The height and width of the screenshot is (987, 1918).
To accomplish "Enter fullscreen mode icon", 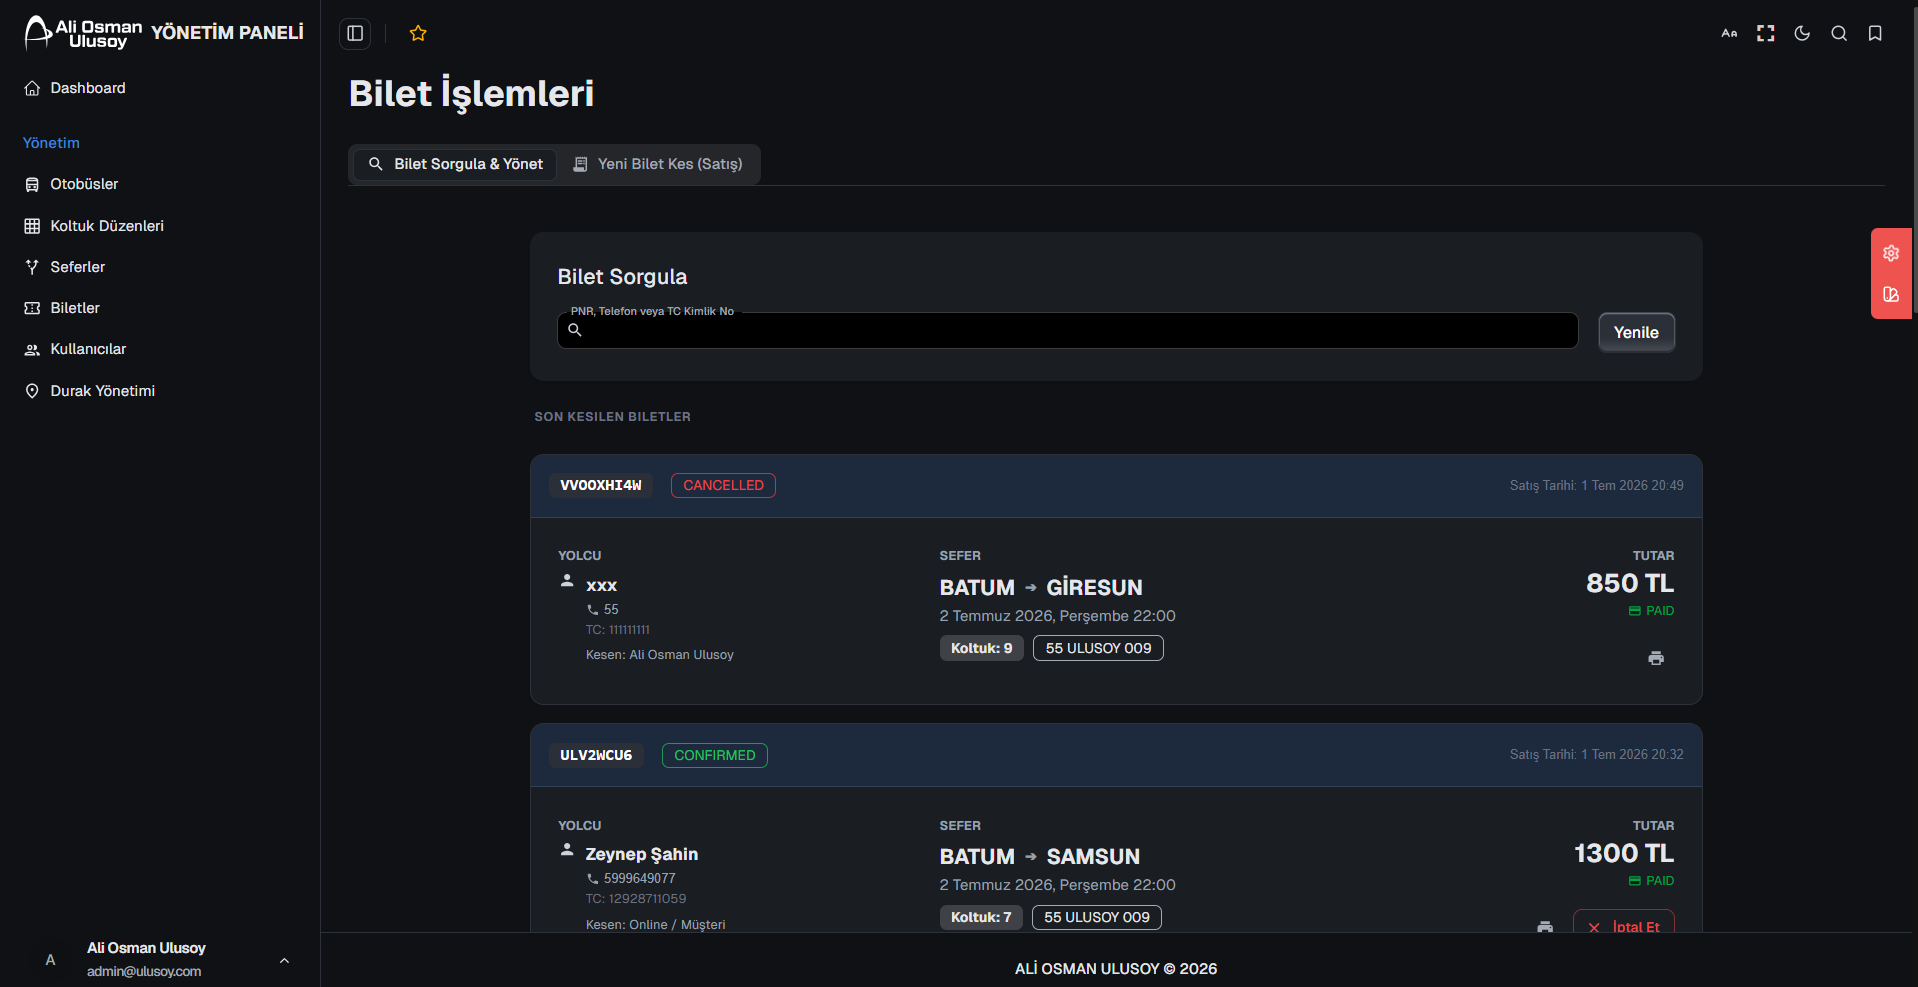I will click(1766, 33).
